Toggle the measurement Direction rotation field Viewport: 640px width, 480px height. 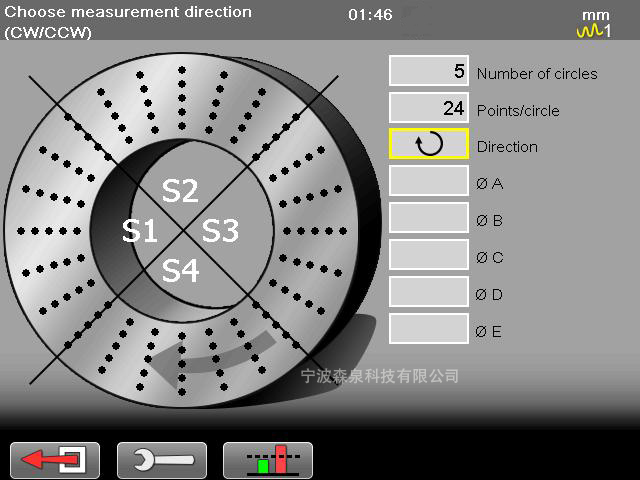point(429,144)
